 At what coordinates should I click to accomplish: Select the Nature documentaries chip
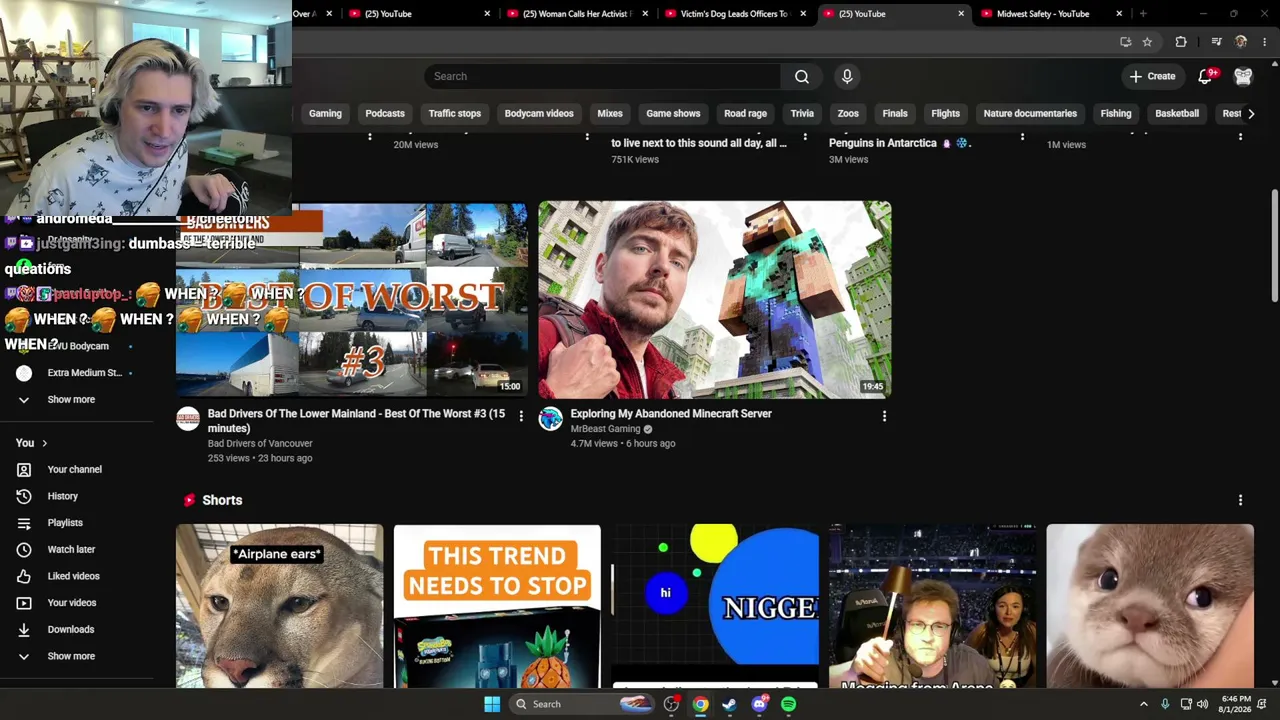(x=1030, y=114)
